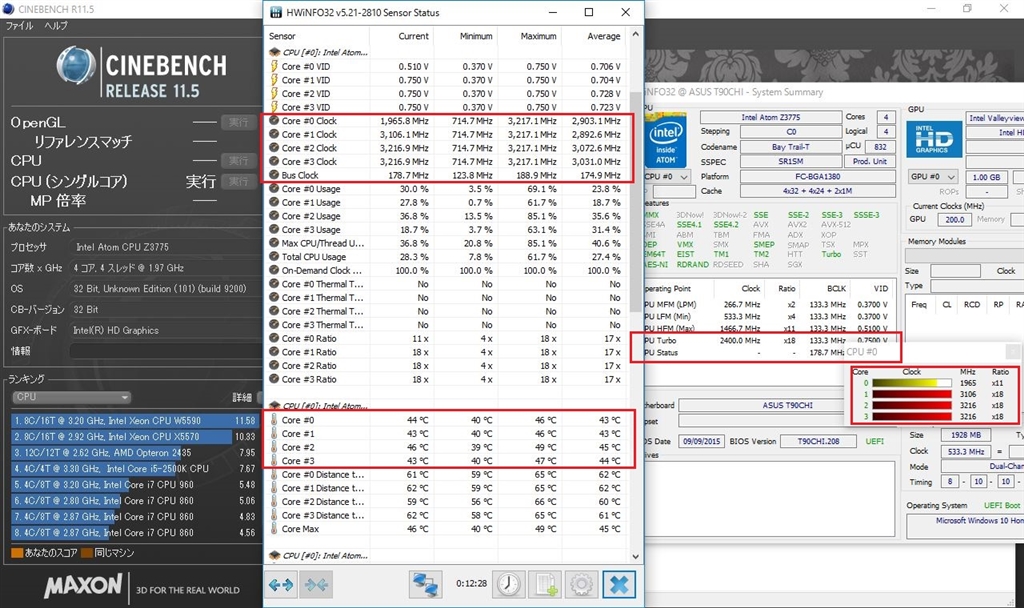Click the green Turbo feature label

click(x=831, y=255)
